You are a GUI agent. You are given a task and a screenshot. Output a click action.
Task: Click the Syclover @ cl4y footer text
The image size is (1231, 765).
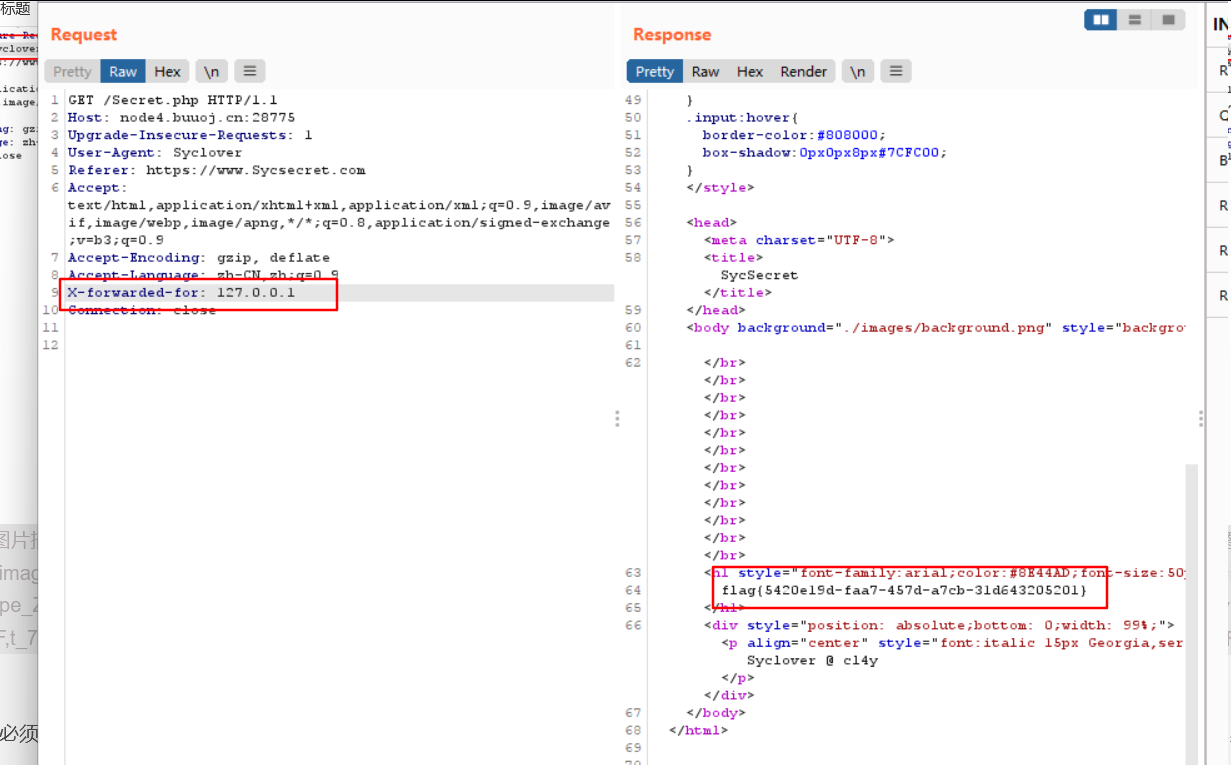click(x=812, y=660)
